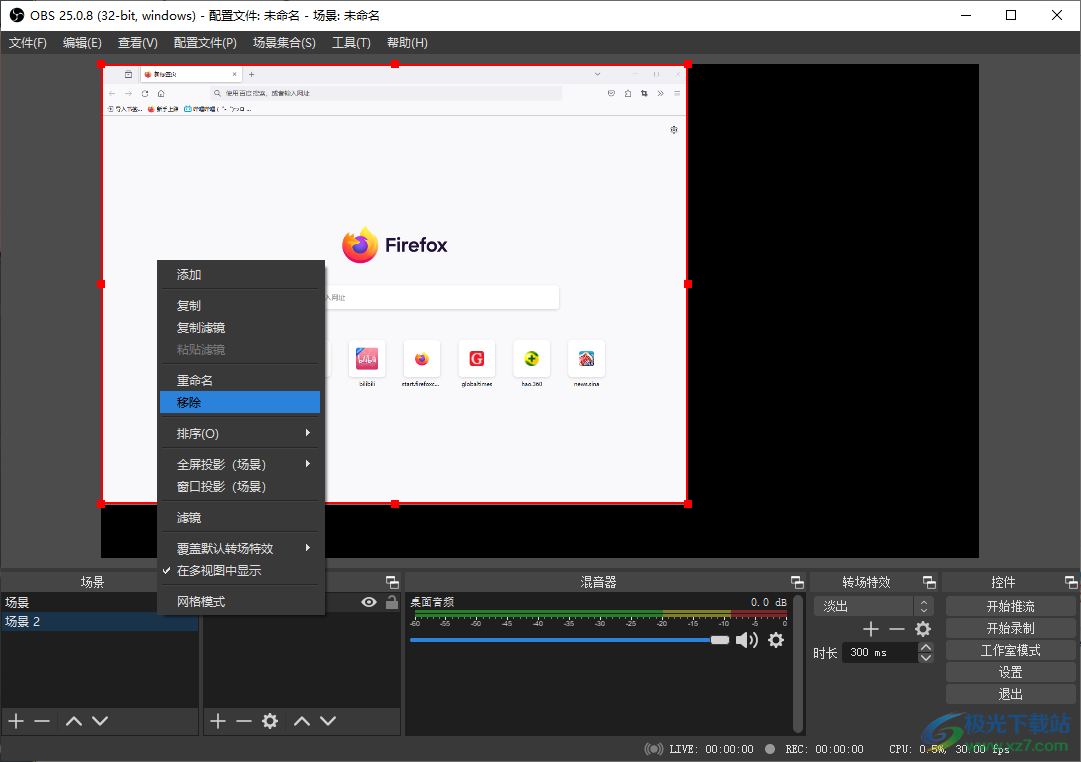Choose 复制滤镜 in context menu
This screenshot has width=1081, height=762.
[239, 328]
